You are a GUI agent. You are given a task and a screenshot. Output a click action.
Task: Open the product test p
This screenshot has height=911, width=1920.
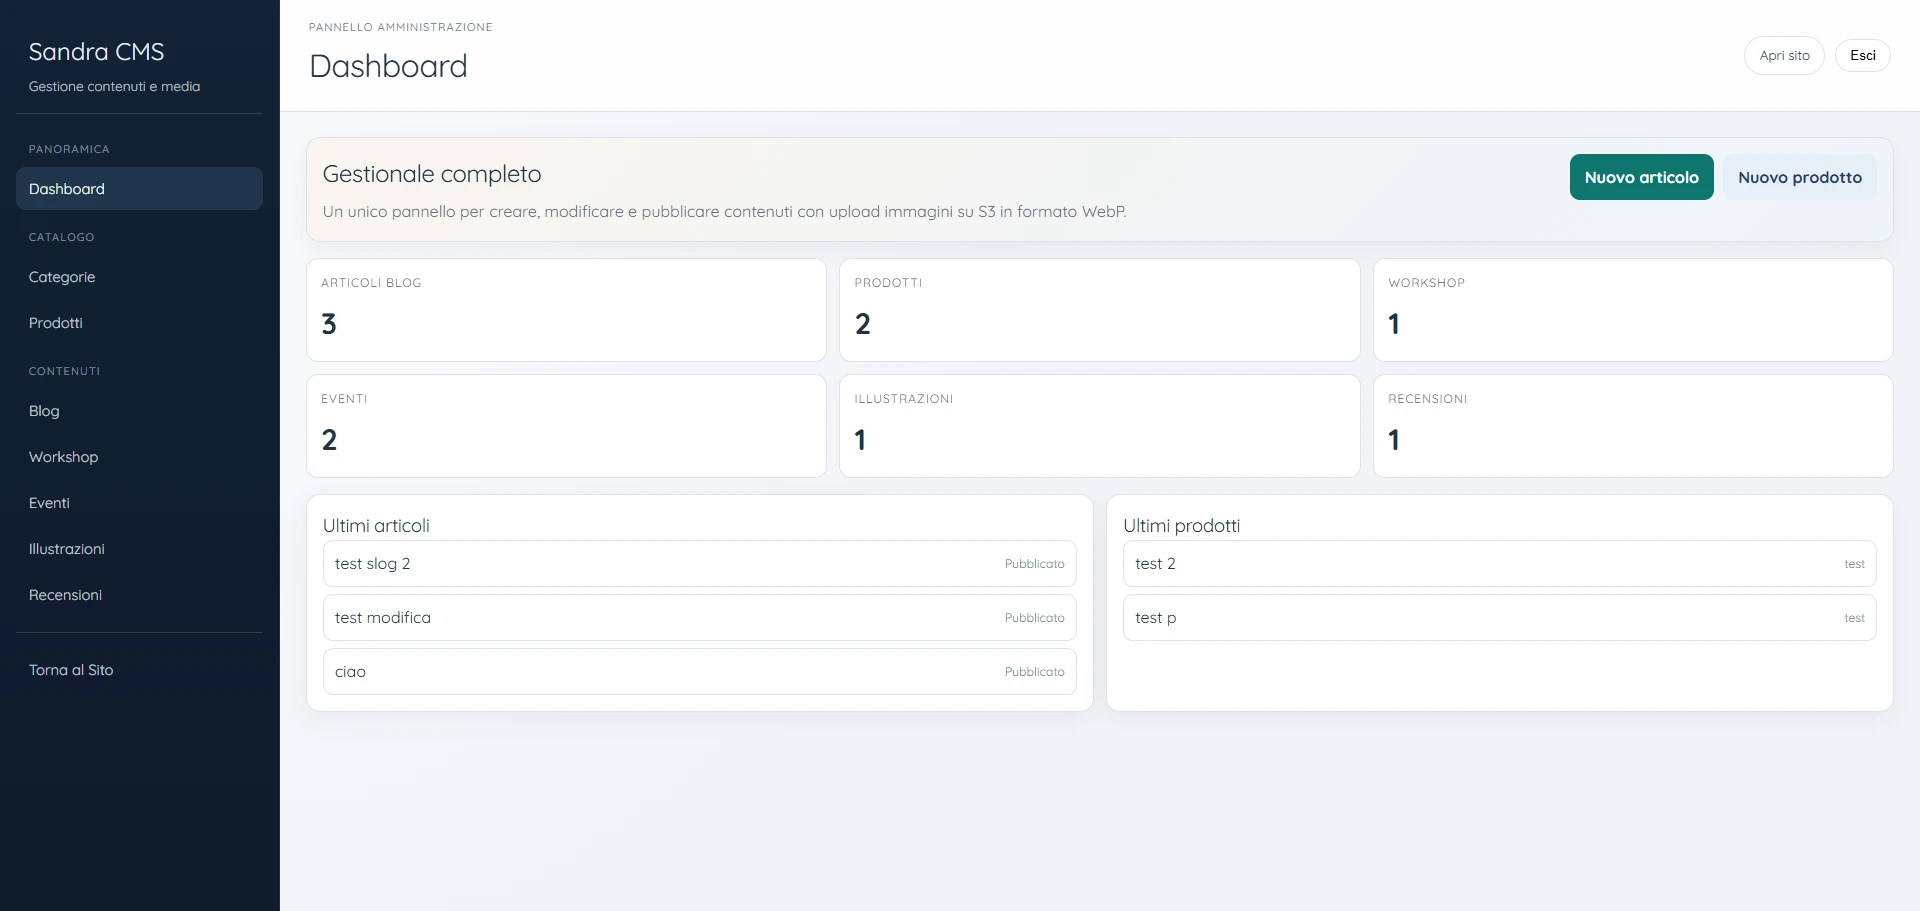1500,617
